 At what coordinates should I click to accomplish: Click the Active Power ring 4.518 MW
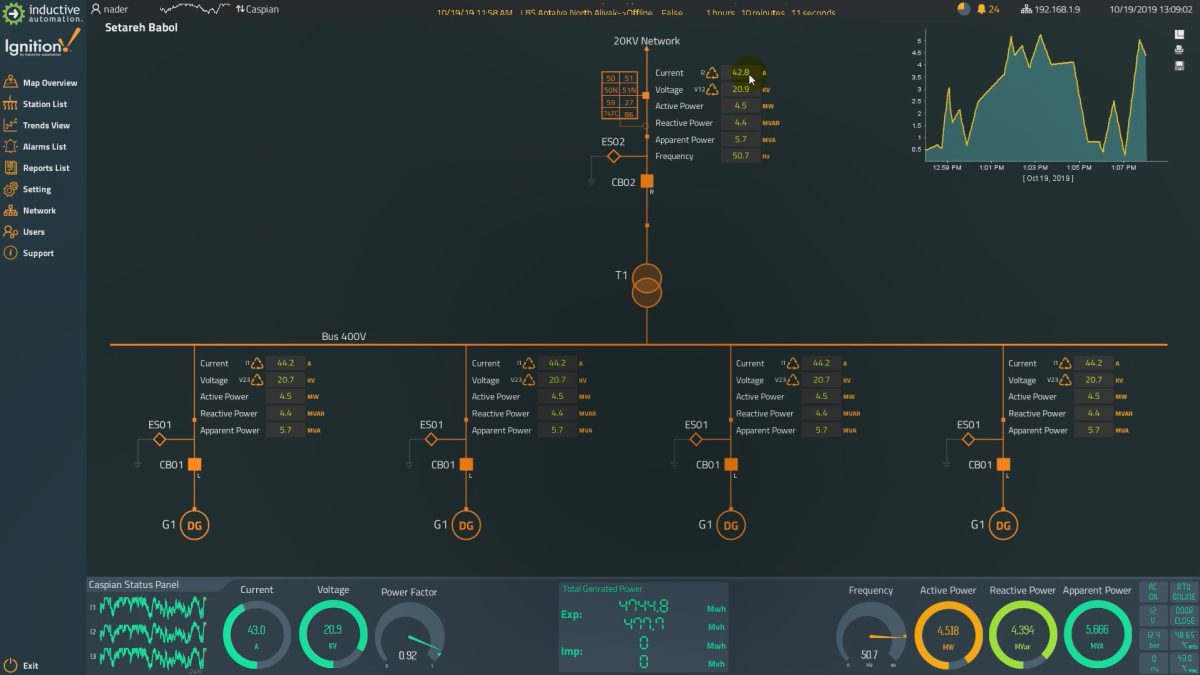click(x=948, y=635)
